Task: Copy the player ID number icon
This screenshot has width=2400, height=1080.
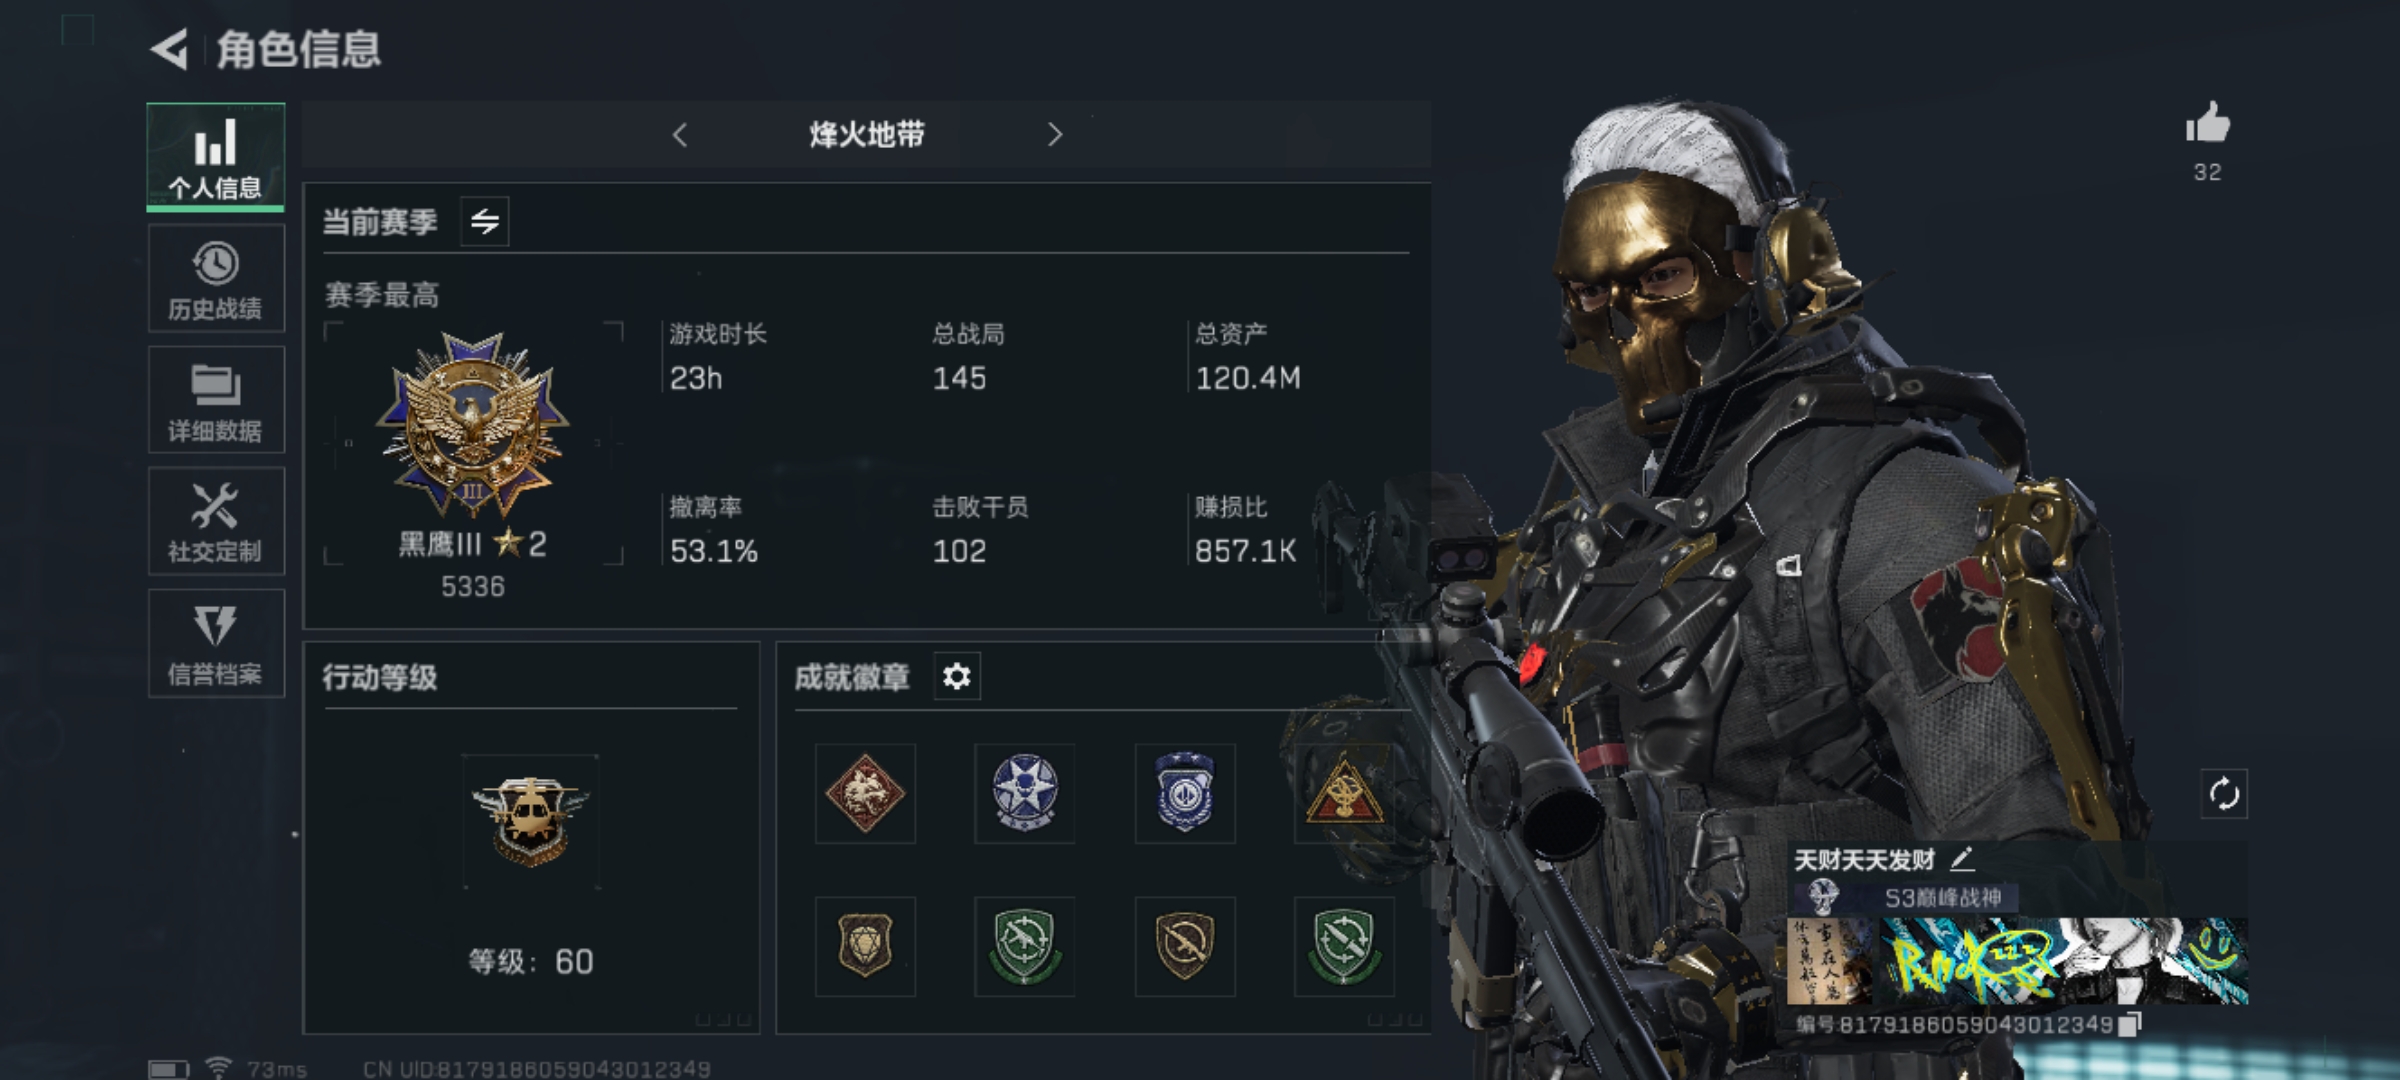Action: pos(2130,1024)
